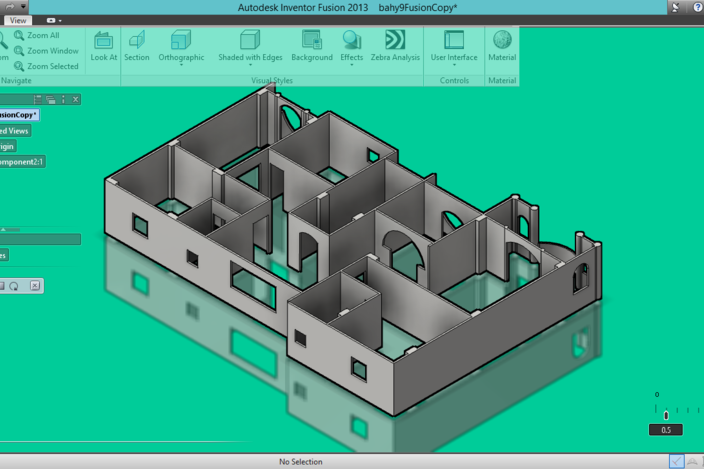Expand the Effects dropdown arrow
This screenshot has width=704, height=469.
[352, 65]
